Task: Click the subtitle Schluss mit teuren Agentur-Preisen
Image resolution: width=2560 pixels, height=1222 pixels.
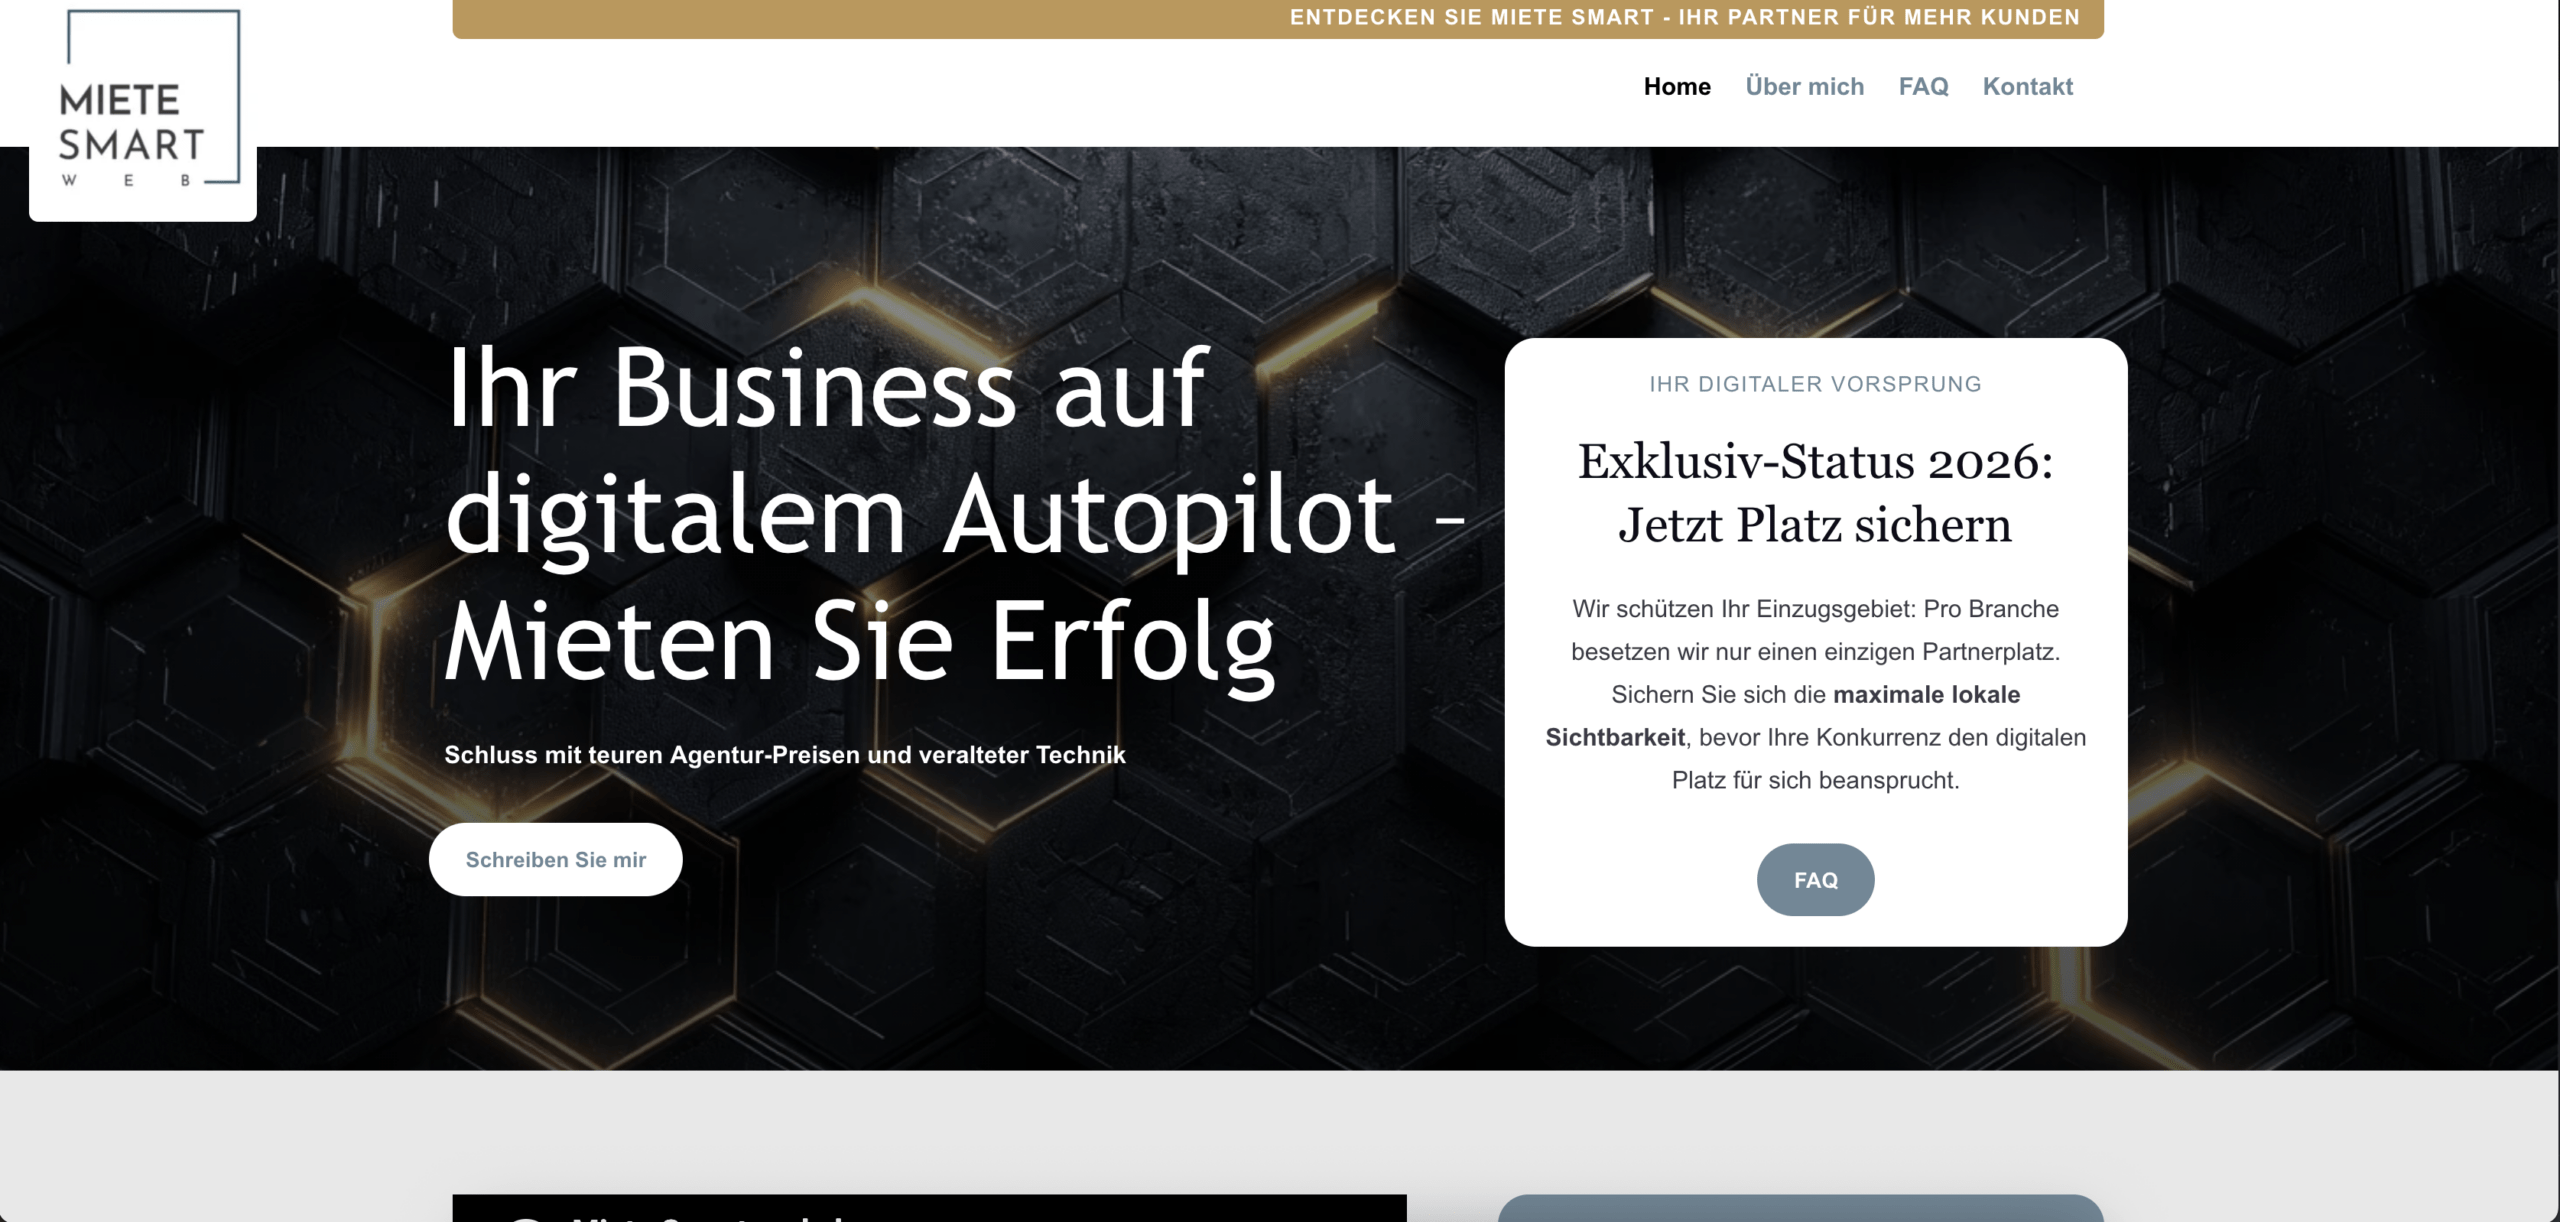Action: 785,755
